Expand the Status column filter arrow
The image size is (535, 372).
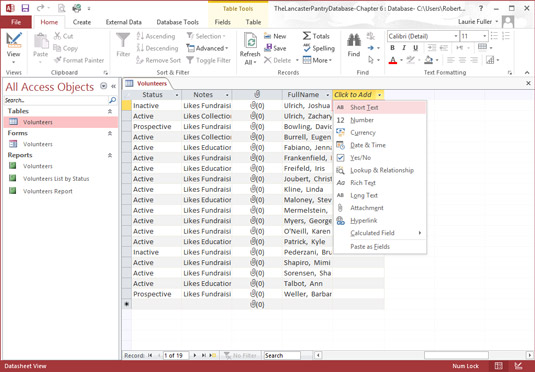177,95
